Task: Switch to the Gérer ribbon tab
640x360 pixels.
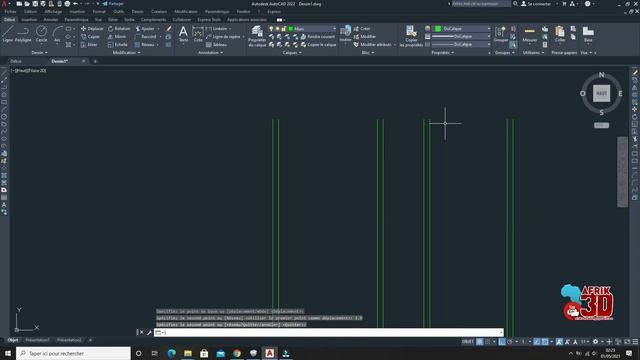Action: point(113,20)
